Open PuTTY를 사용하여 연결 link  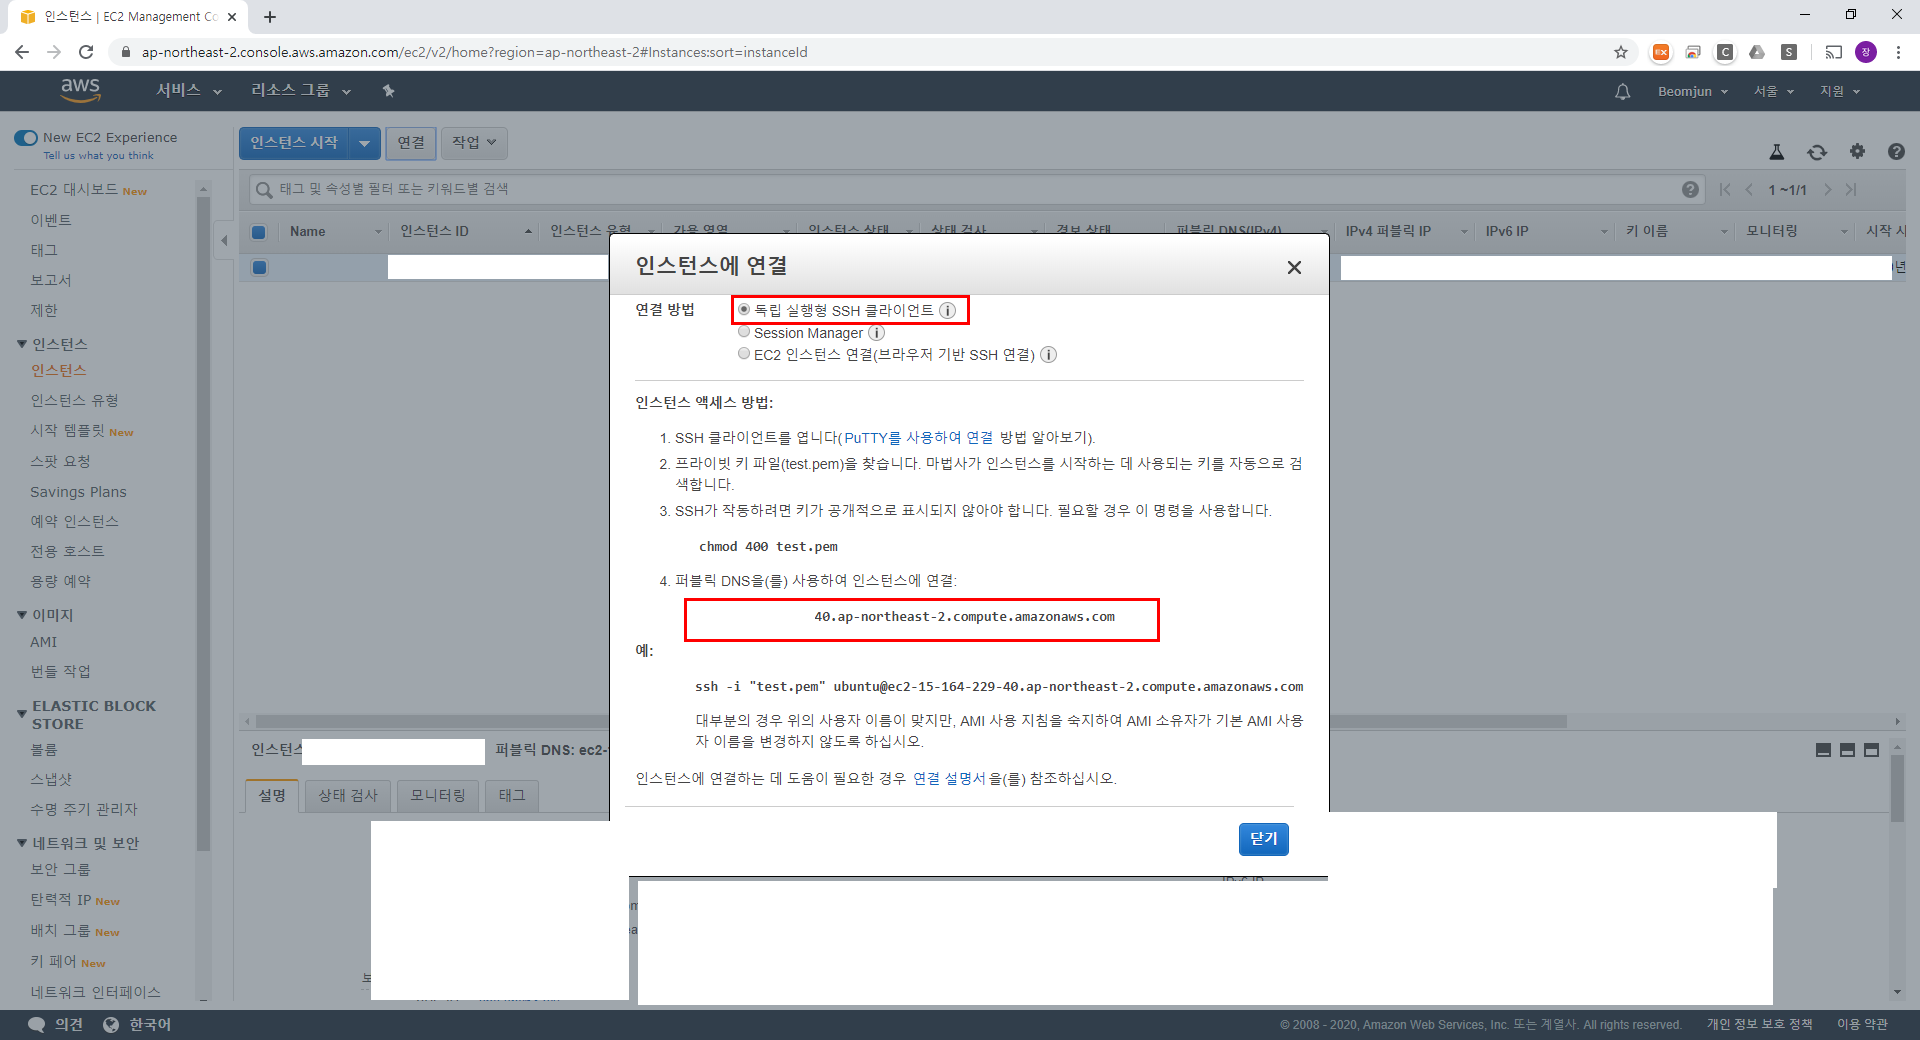click(919, 438)
